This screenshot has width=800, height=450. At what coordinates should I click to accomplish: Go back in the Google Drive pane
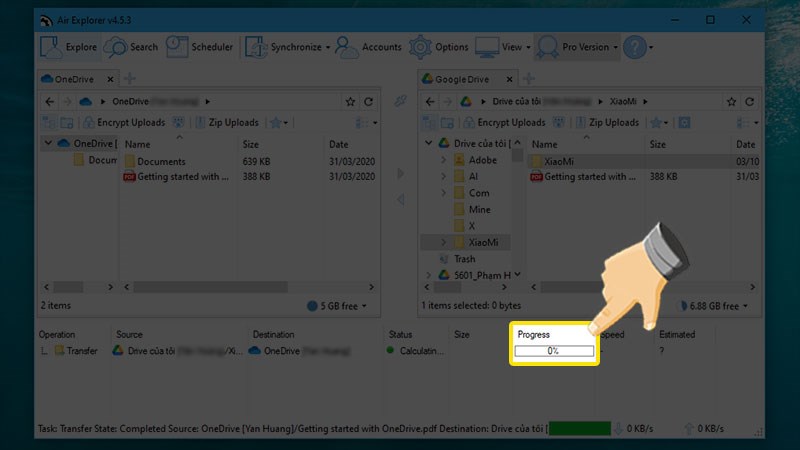[430, 102]
